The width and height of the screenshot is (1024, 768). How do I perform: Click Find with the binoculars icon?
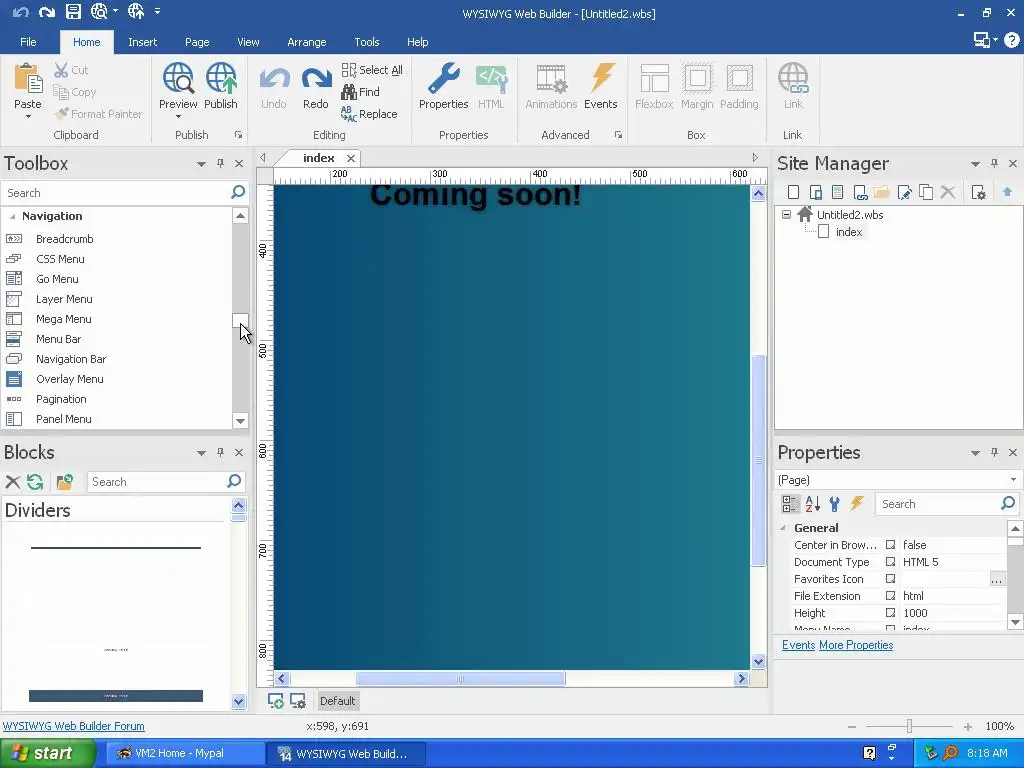[360, 92]
